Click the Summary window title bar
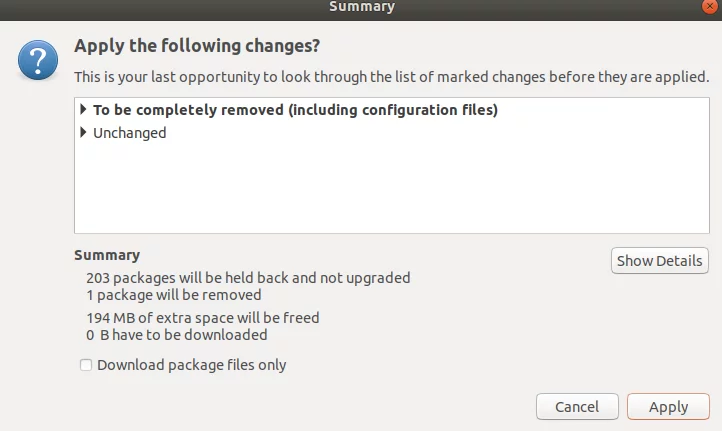Image resolution: width=722 pixels, height=431 pixels. (361, 7)
